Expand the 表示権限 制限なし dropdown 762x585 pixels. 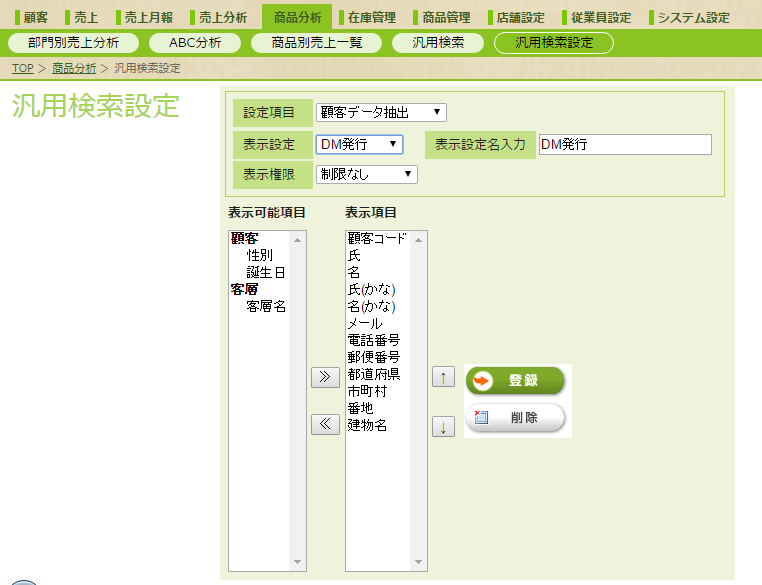click(366, 174)
